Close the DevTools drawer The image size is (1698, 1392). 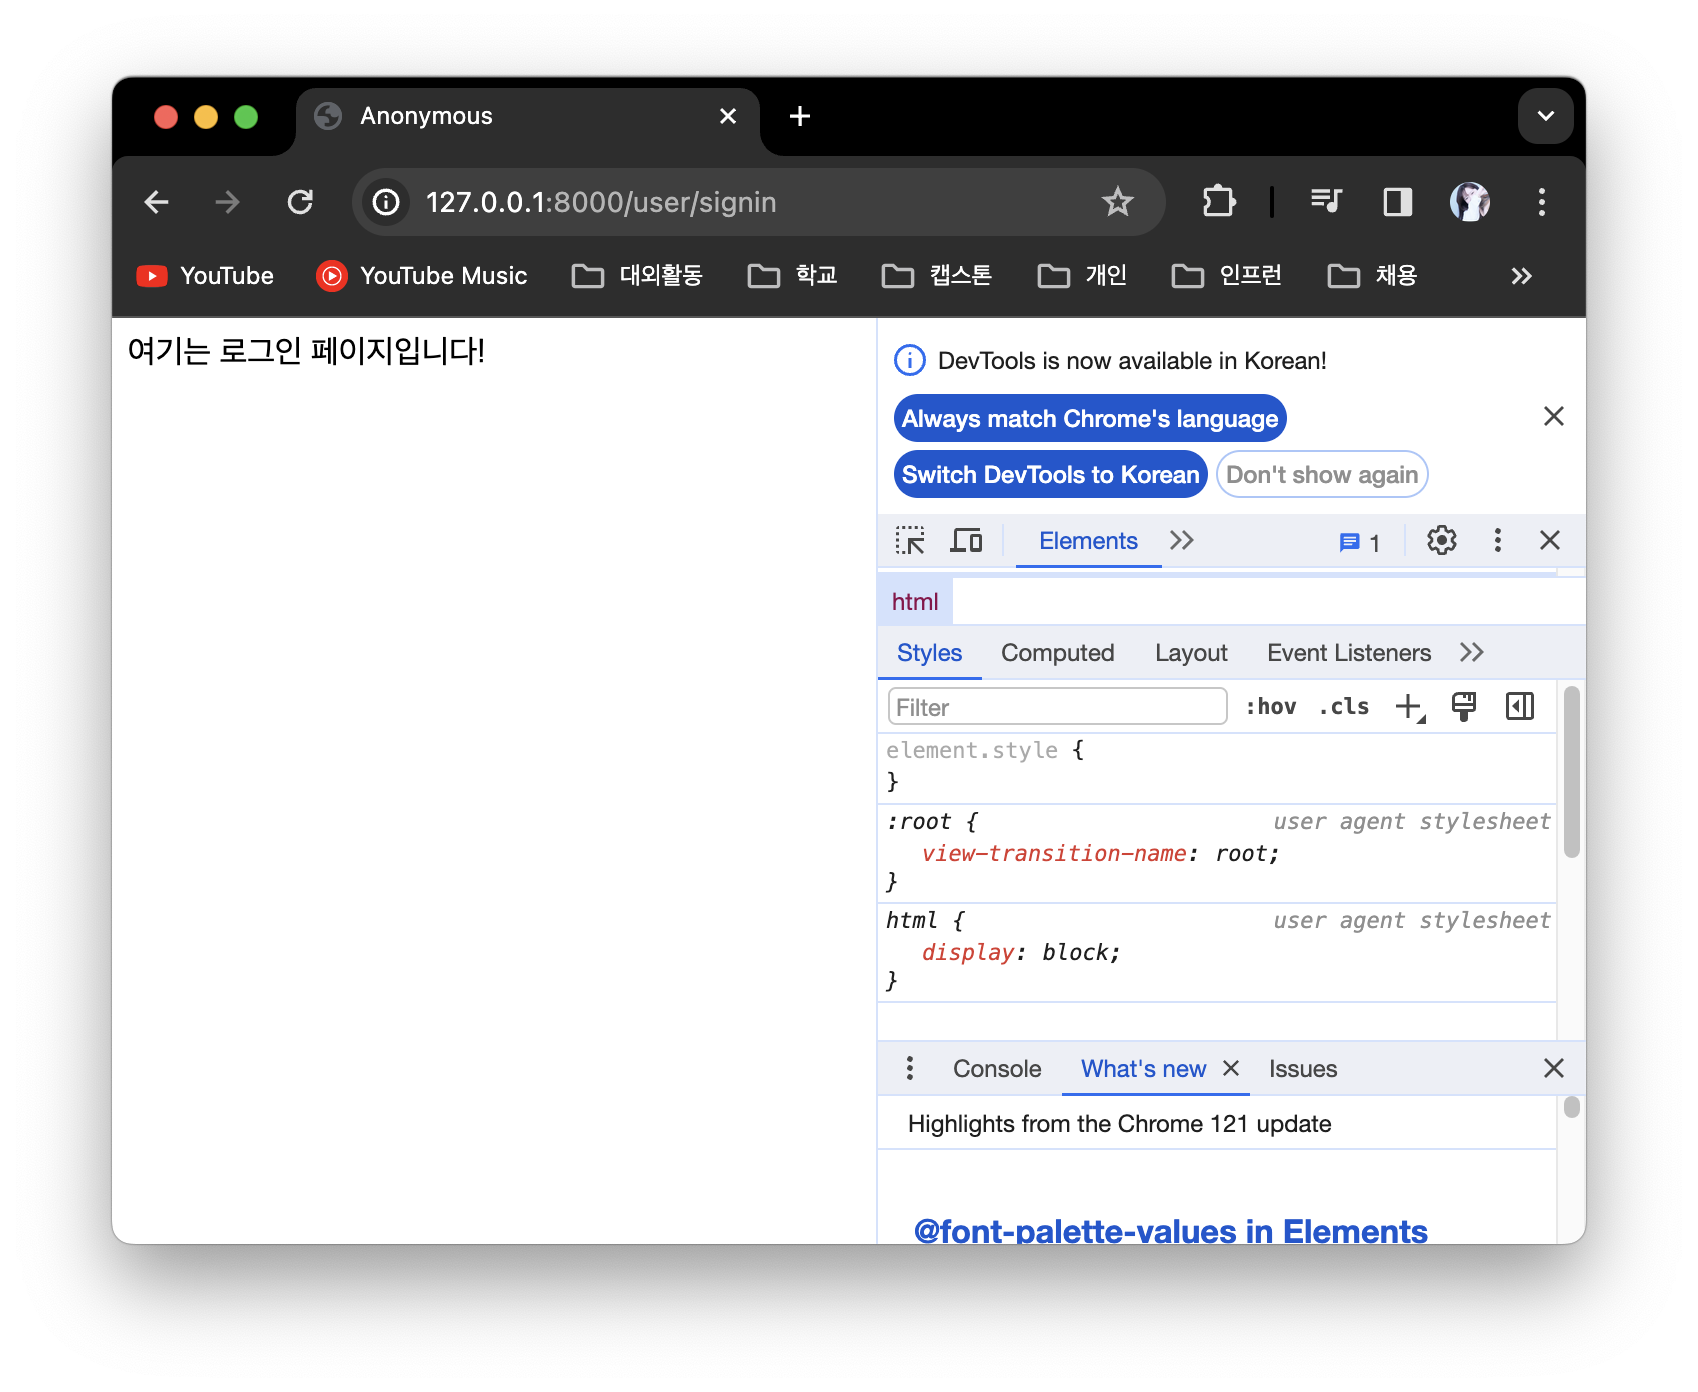coord(1553,1069)
